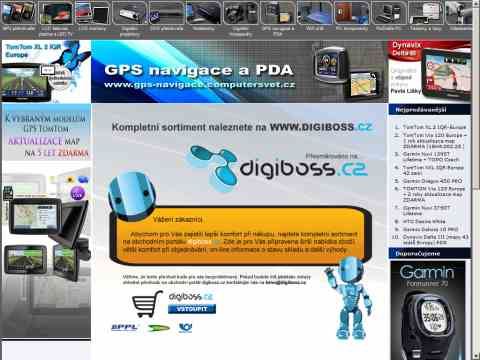480x360 pixels.
Task: Click the blue waving robot mascot
Action: [x=350, y=298]
